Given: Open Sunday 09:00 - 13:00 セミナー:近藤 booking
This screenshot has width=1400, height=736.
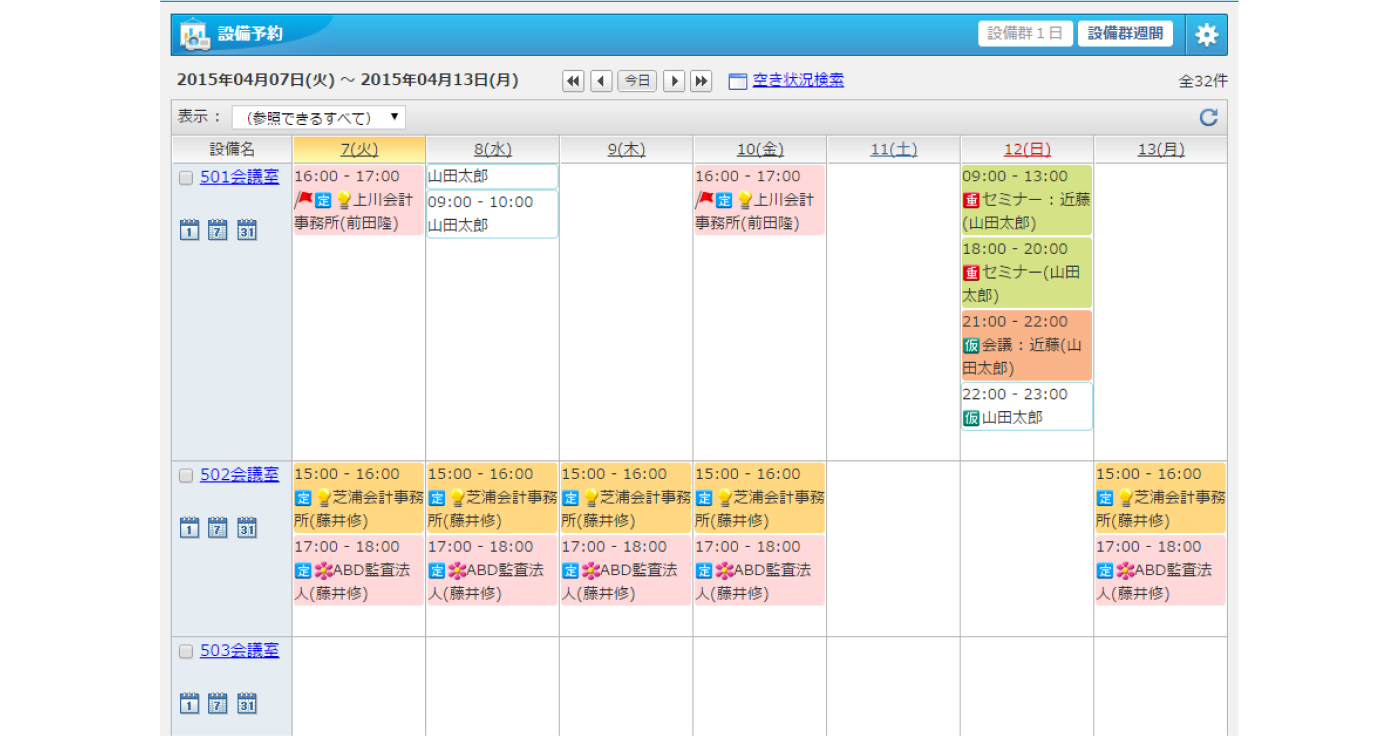Looking at the screenshot, I should tap(1027, 200).
